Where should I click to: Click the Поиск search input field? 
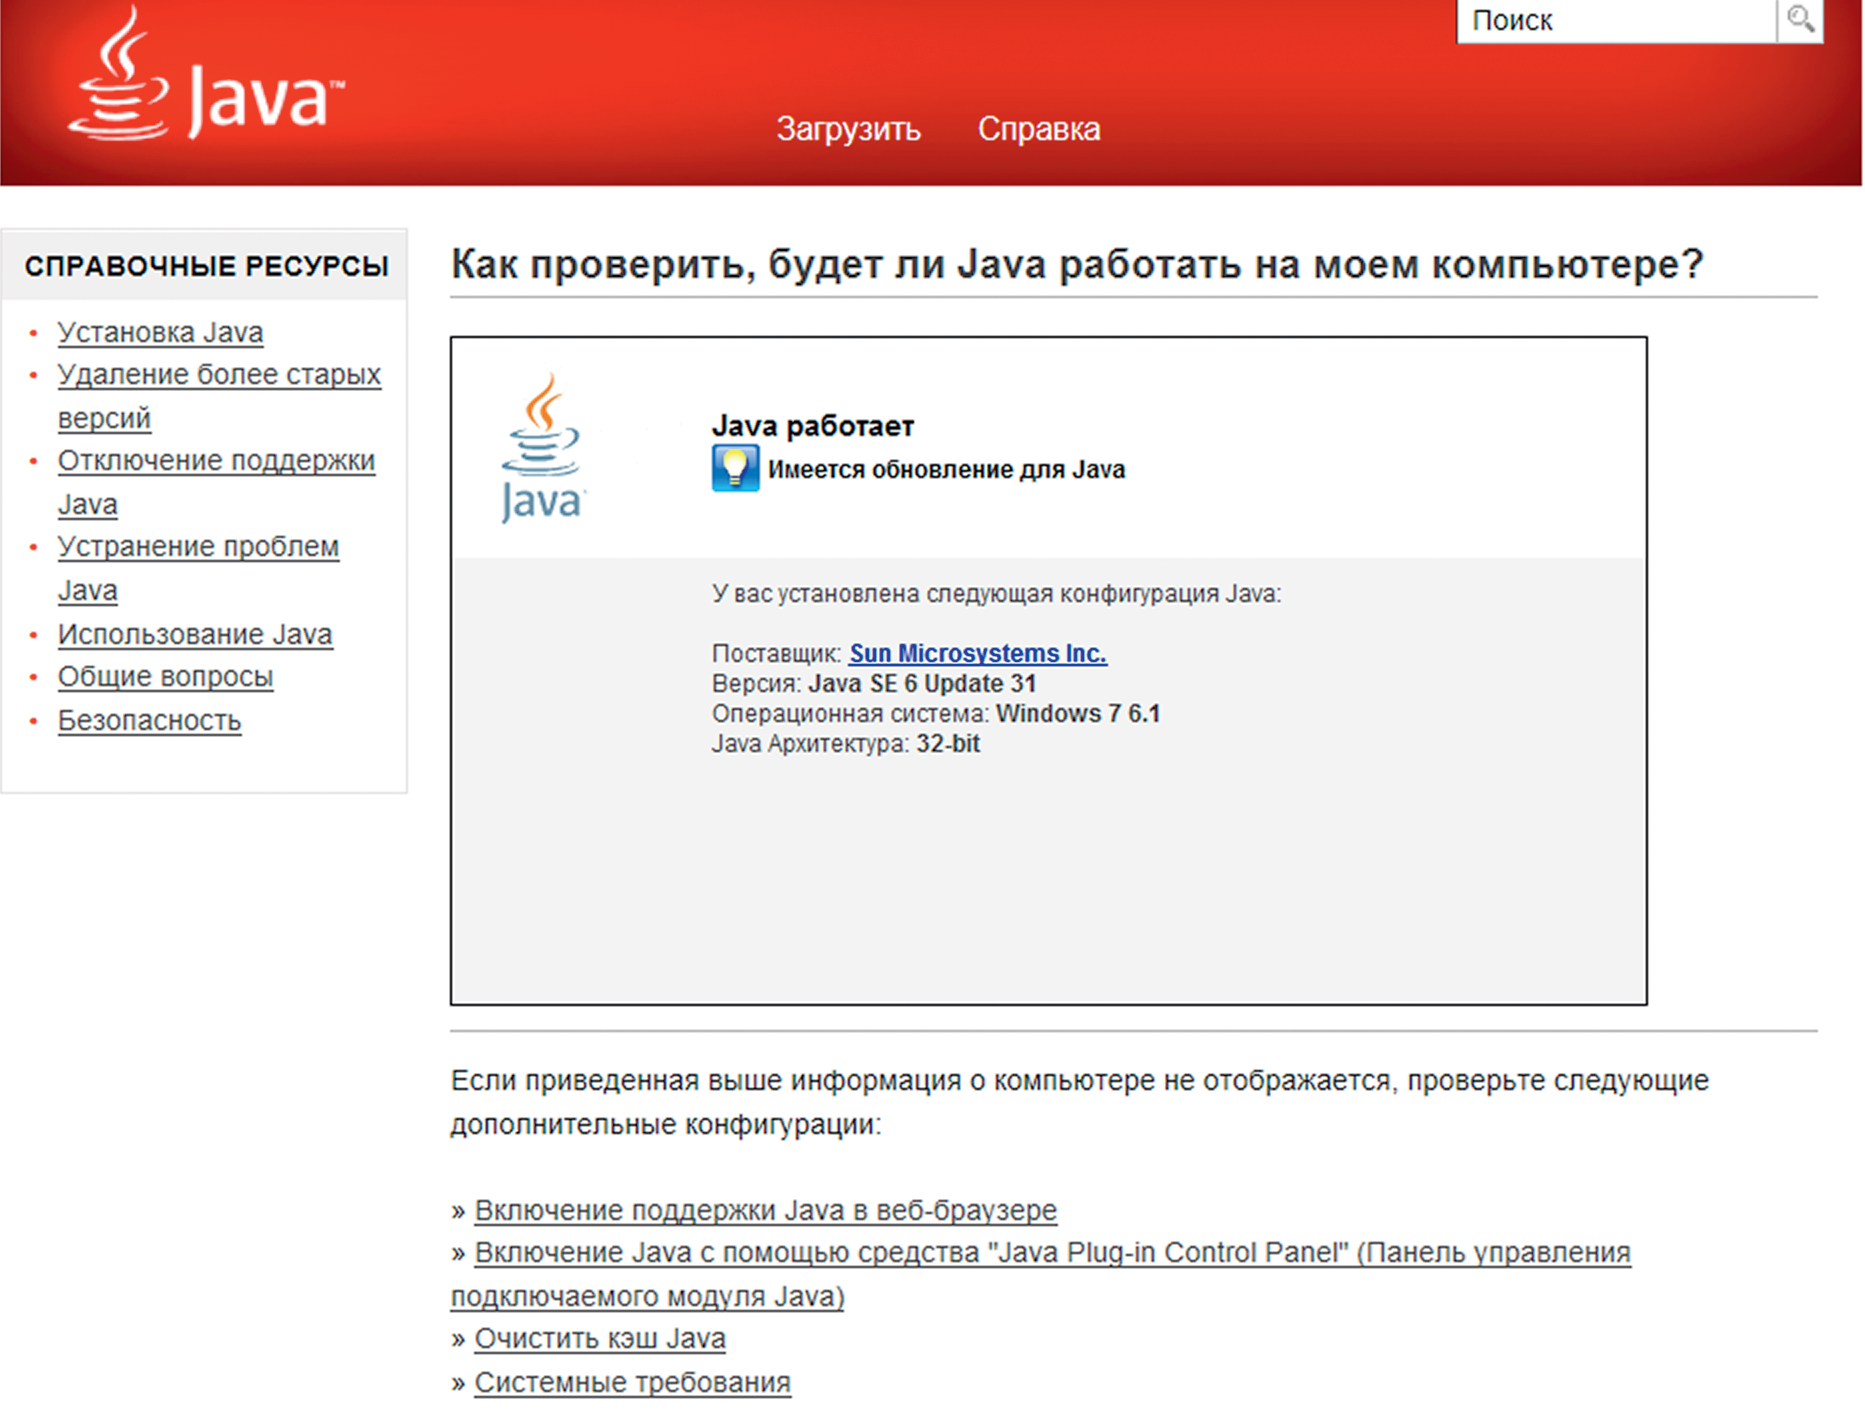1615,21
